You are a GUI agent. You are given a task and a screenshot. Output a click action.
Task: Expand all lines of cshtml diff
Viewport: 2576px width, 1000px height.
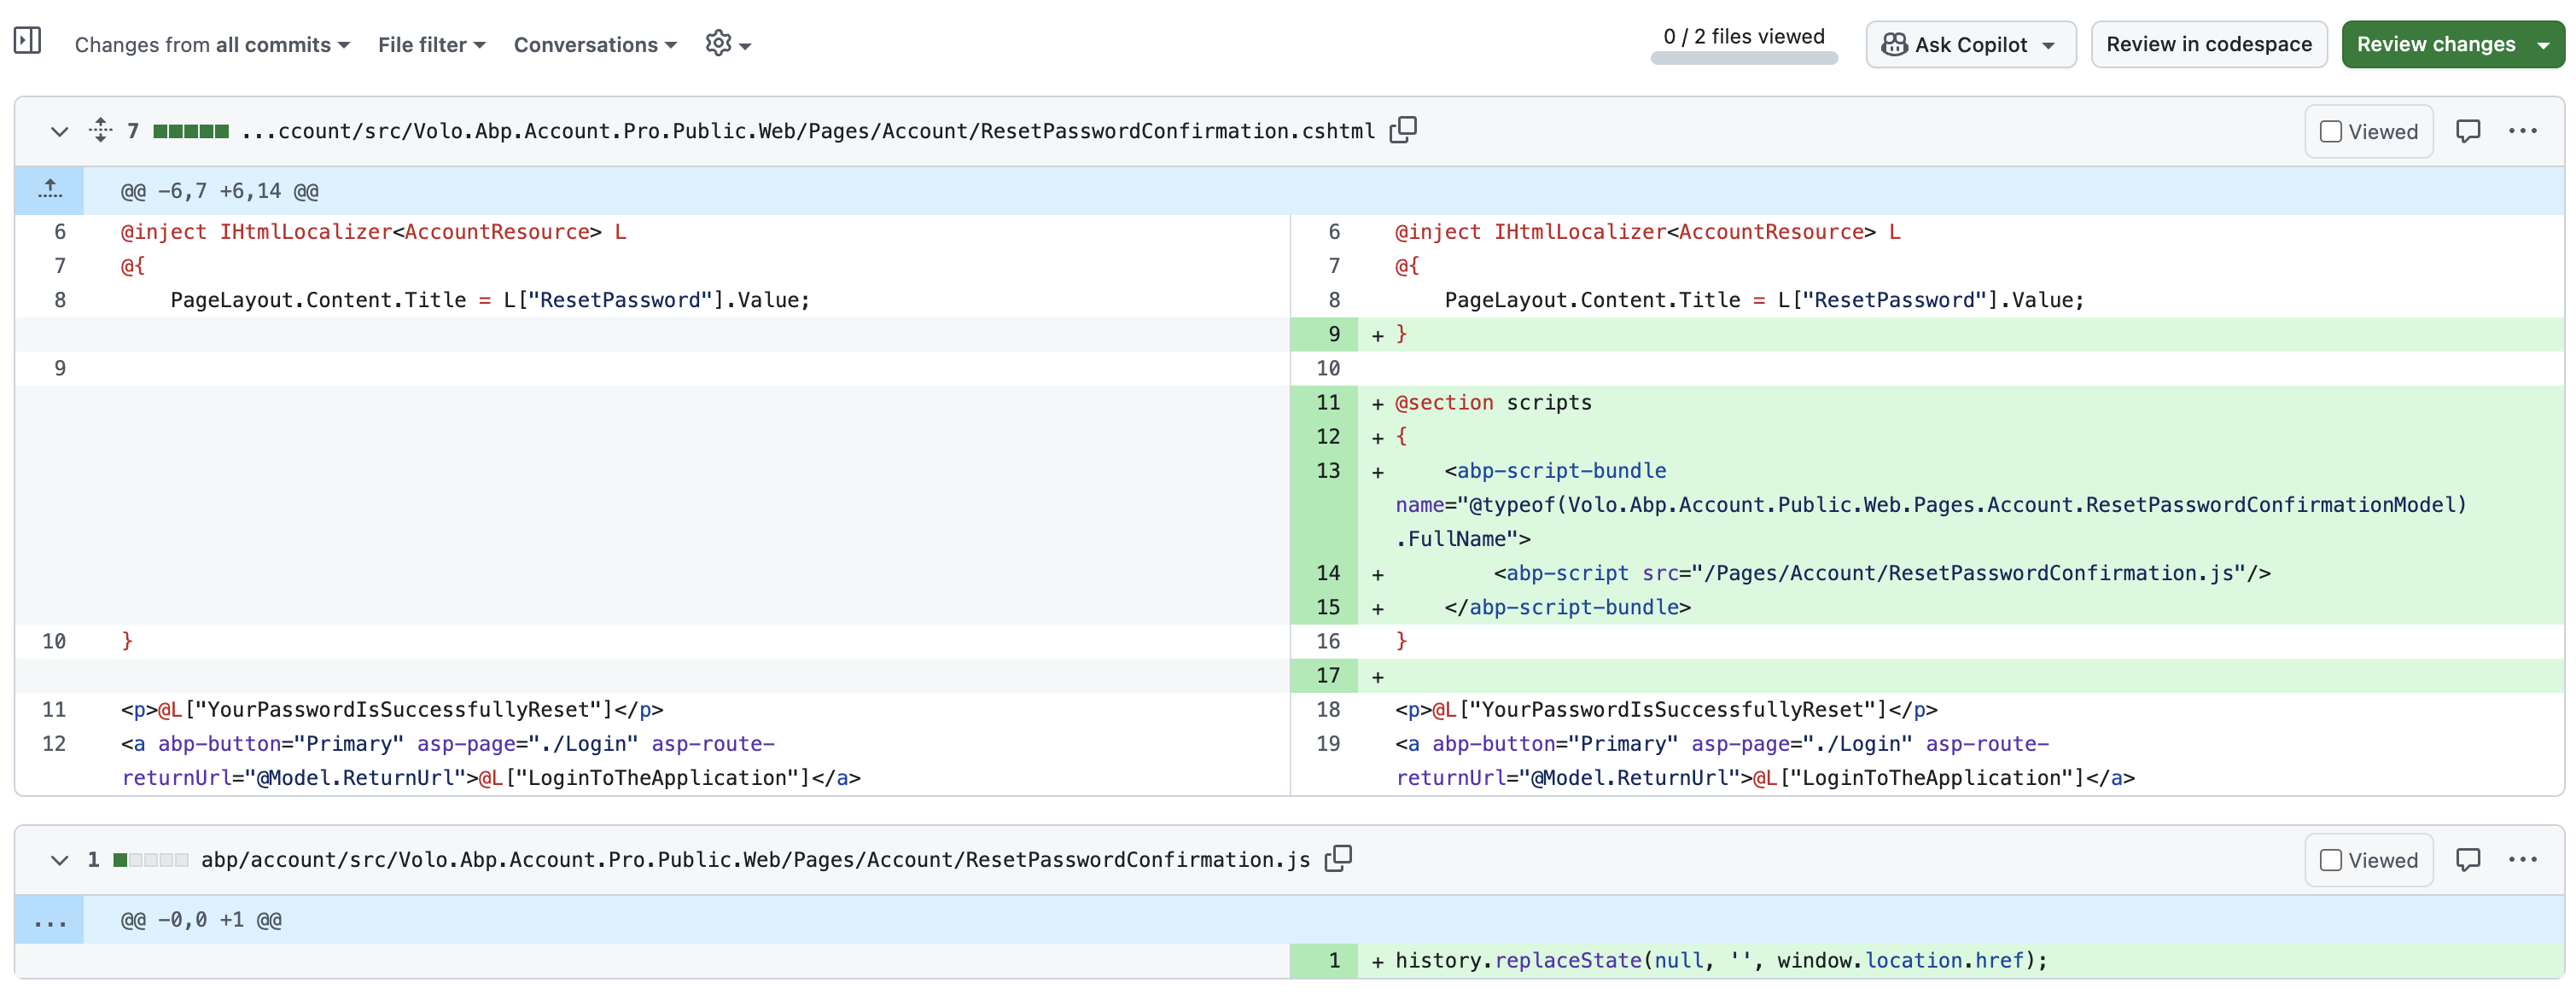tap(100, 130)
